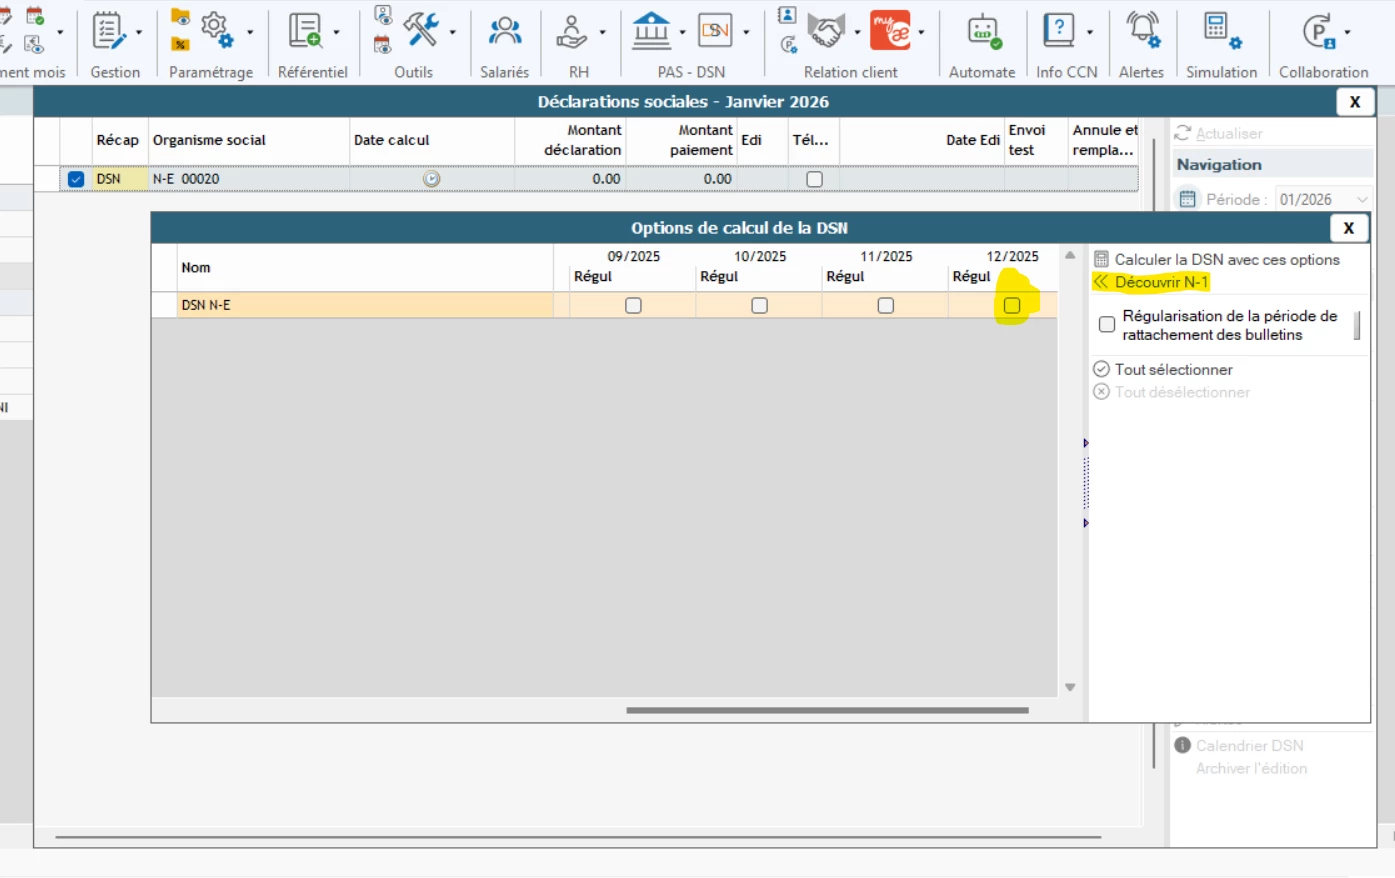Toggle the Régul checkbox for 10/2025
Screen dimensions: 1395x878
click(x=759, y=305)
